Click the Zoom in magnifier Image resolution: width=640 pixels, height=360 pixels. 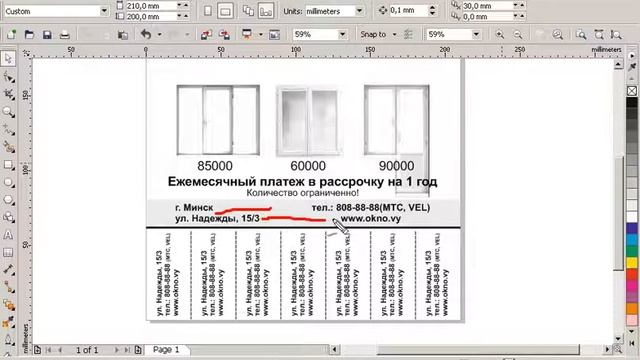coord(500,35)
